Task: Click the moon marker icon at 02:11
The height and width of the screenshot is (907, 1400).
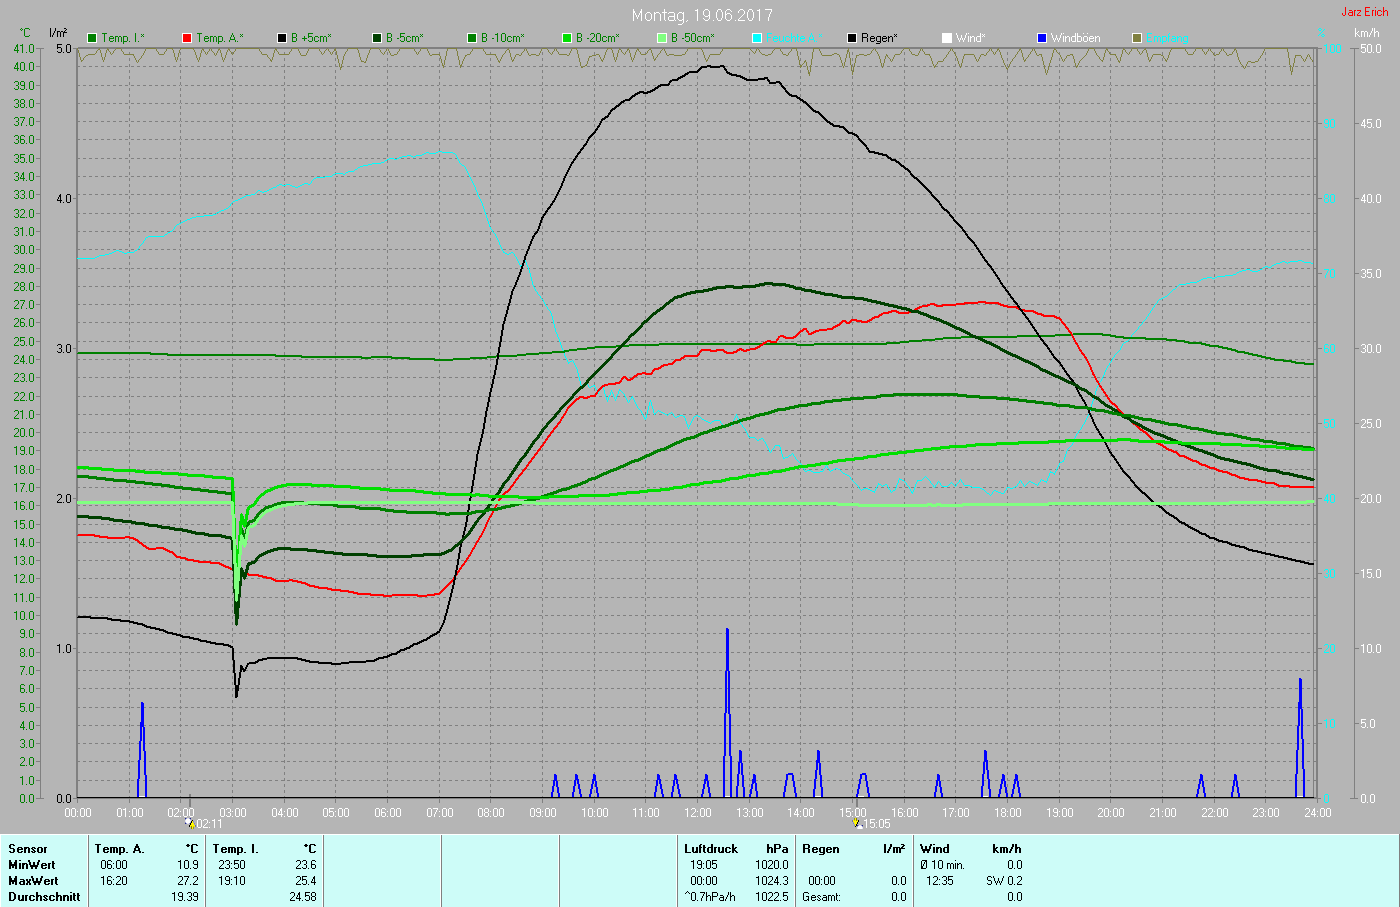Action: [190, 824]
